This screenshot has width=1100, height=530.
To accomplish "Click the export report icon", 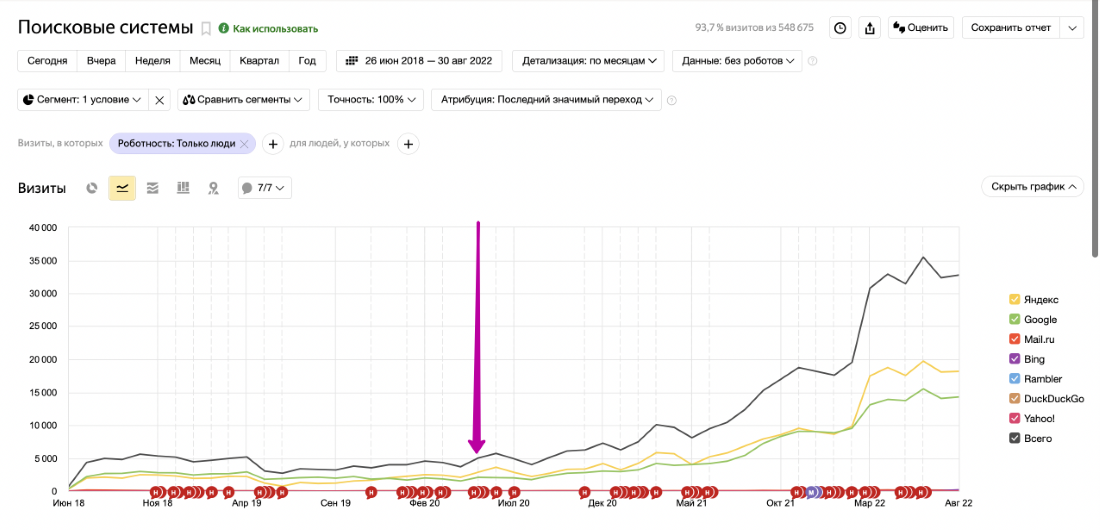I will click(869, 28).
